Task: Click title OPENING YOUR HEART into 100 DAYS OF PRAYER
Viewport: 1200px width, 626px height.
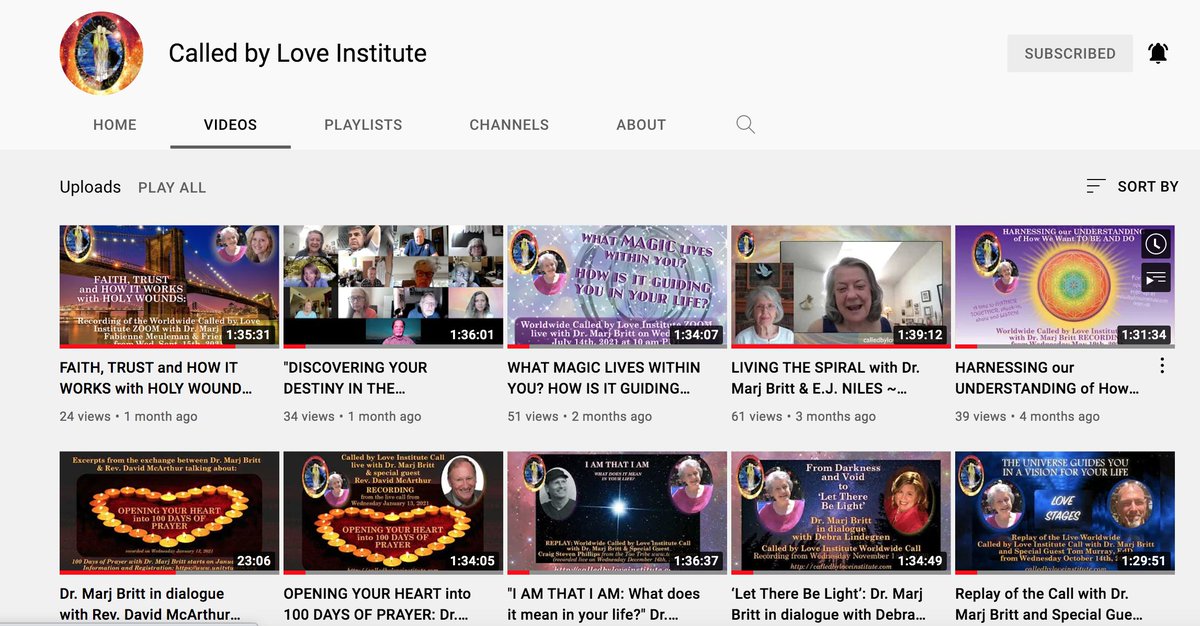Action: [x=377, y=604]
